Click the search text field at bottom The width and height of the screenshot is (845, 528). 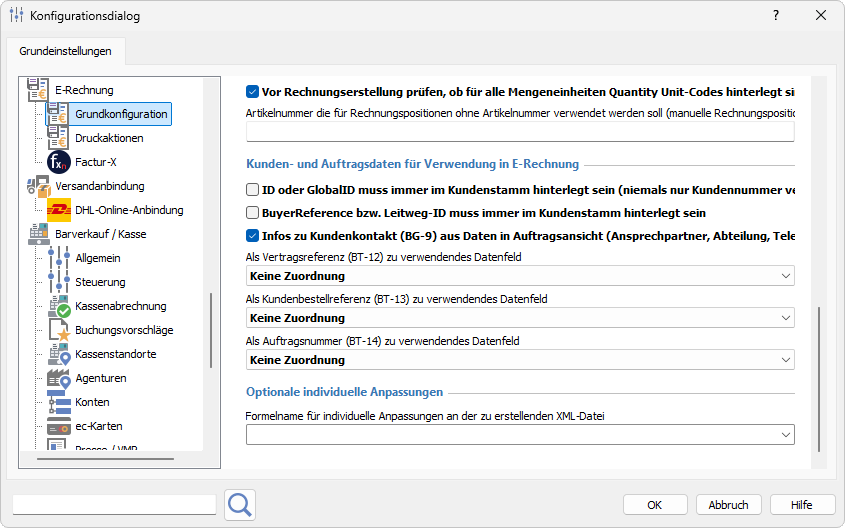click(x=114, y=505)
